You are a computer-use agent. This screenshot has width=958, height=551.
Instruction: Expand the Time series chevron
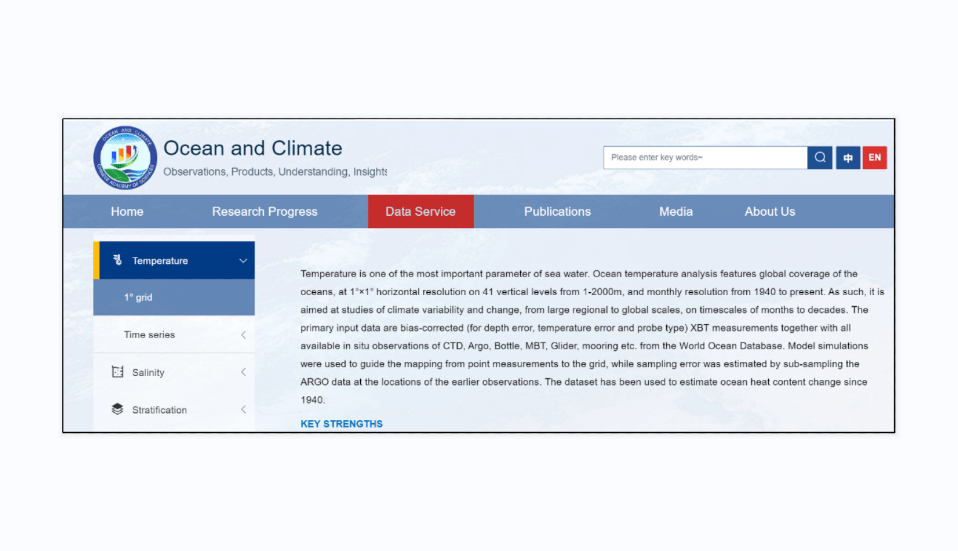tap(243, 335)
